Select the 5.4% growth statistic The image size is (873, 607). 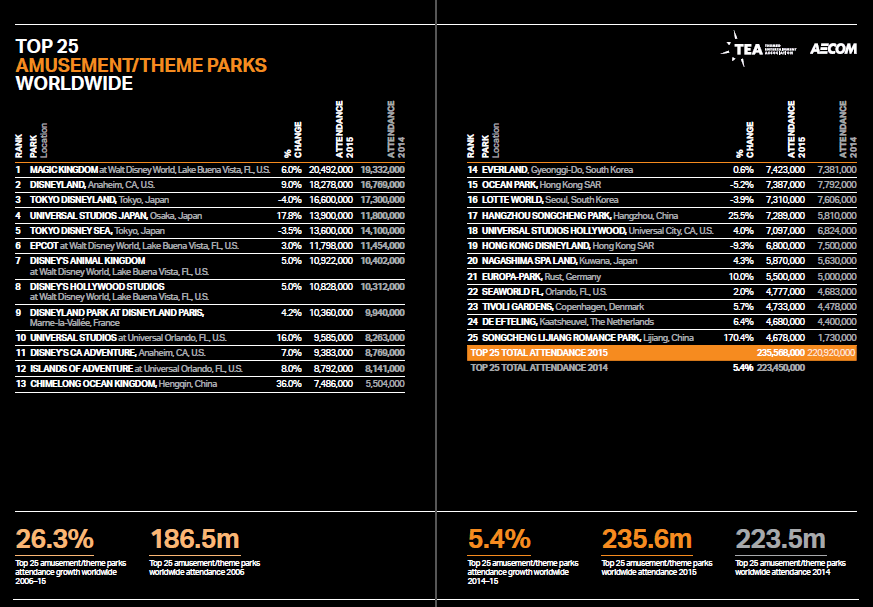point(498,539)
